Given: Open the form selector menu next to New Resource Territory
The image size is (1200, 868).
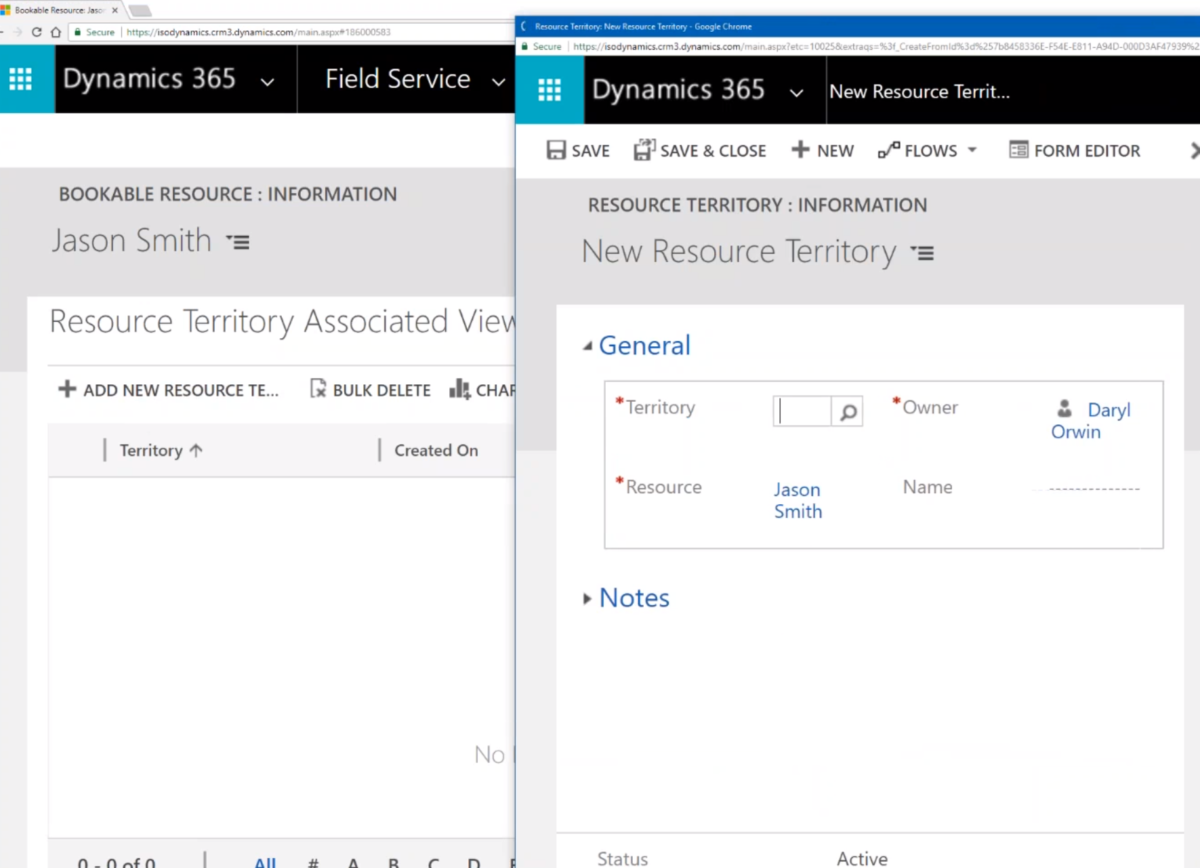Looking at the screenshot, I should coord(922,253).
